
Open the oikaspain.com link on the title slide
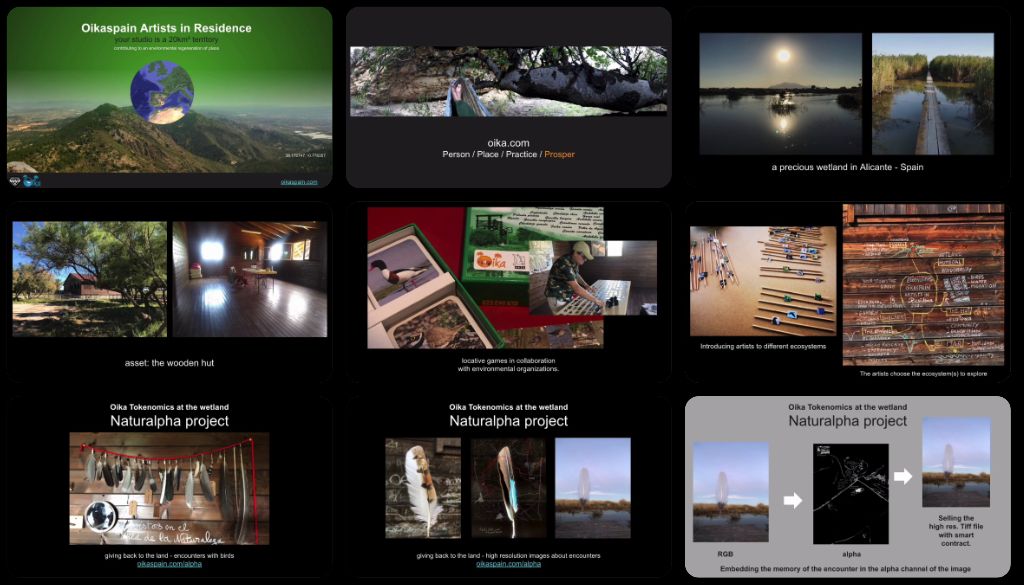299,182
